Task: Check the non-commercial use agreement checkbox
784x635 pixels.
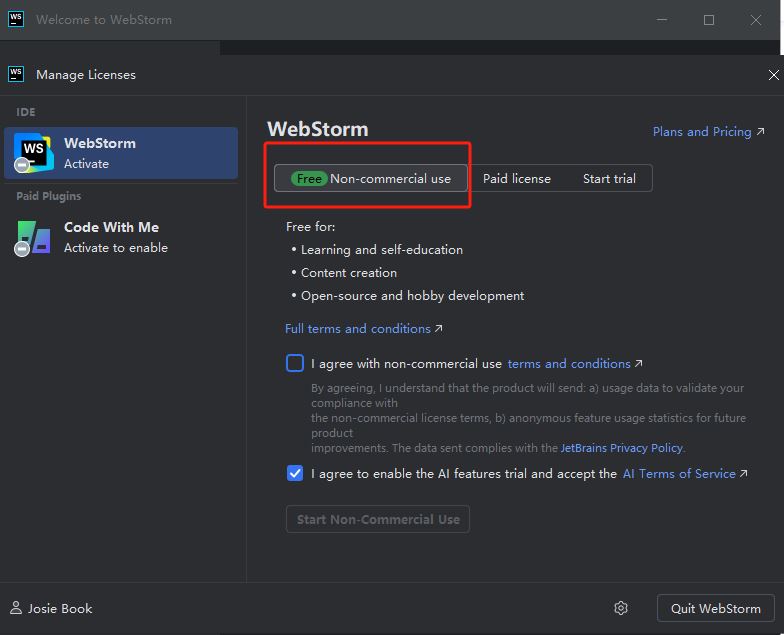Action: click(295, 363)
